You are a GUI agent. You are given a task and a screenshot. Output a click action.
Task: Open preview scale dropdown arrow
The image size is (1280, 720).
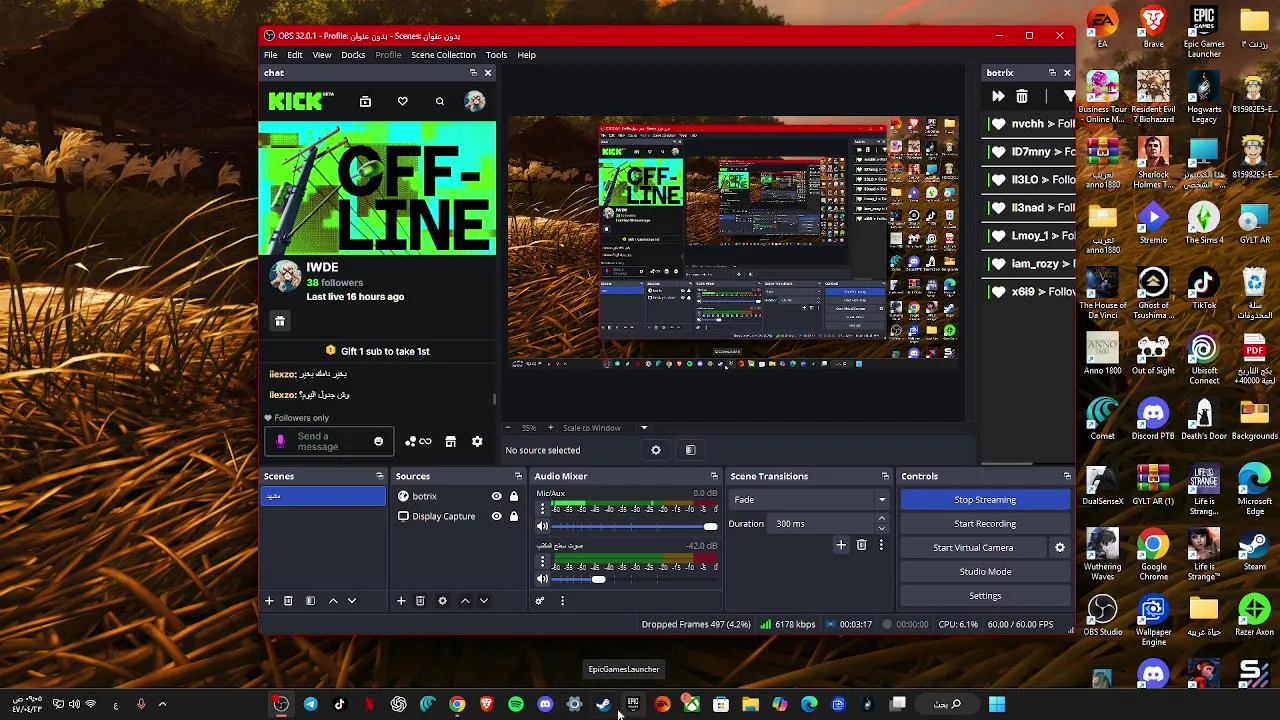click(x=644, y=428)
